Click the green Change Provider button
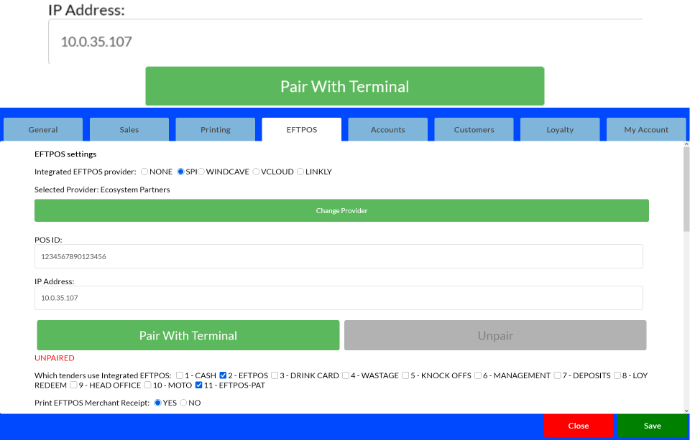Image resolution: width=690 pixels, height=440 pixels. 342,211
